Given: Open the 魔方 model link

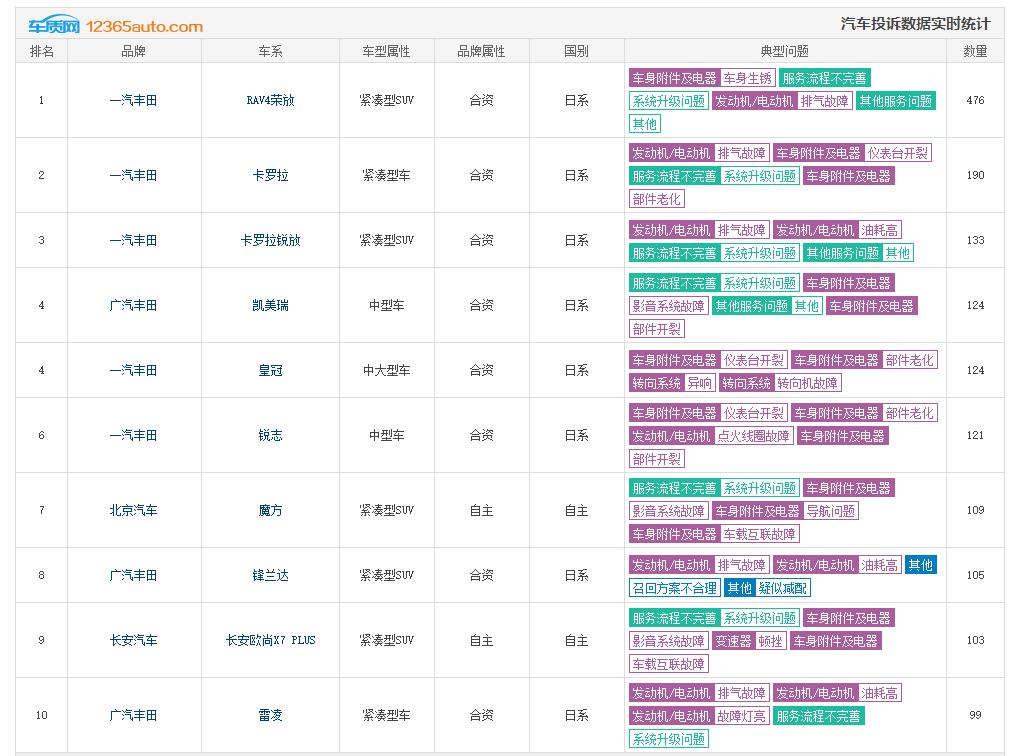Looking at the screenshot, I should click(x=270, y=510).
